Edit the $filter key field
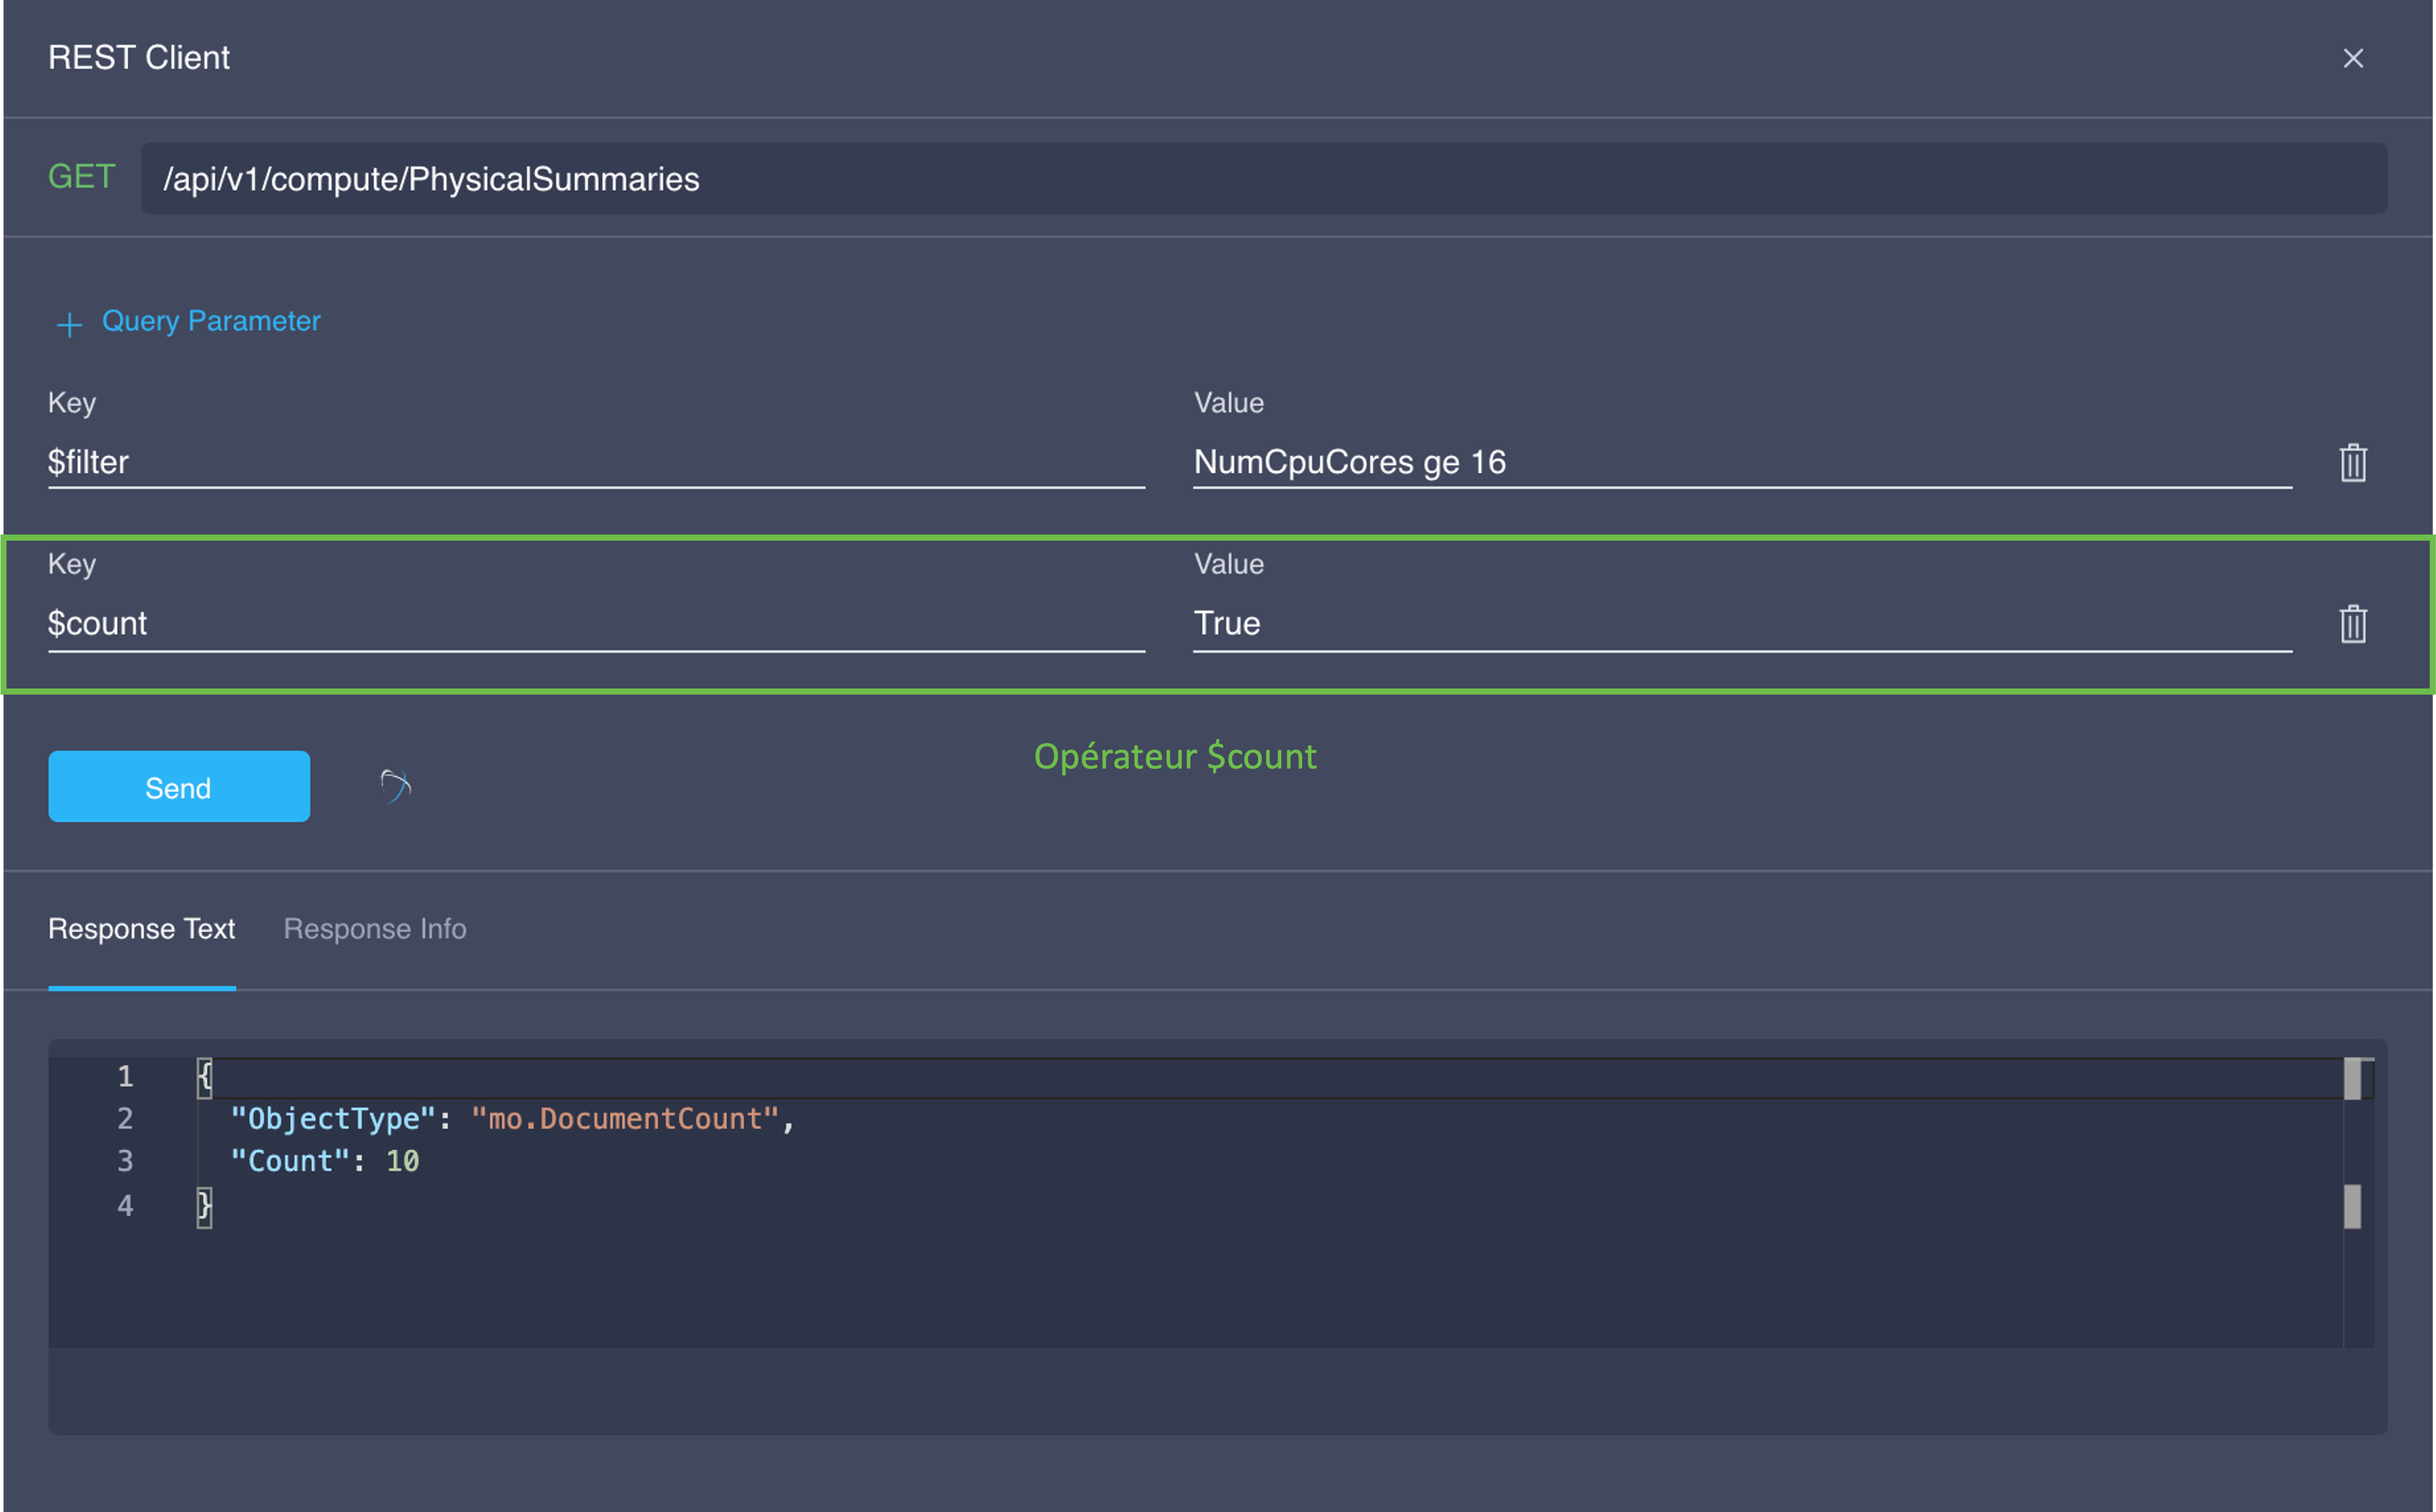Screen dimensions: 2436x1512 (595, 463)
